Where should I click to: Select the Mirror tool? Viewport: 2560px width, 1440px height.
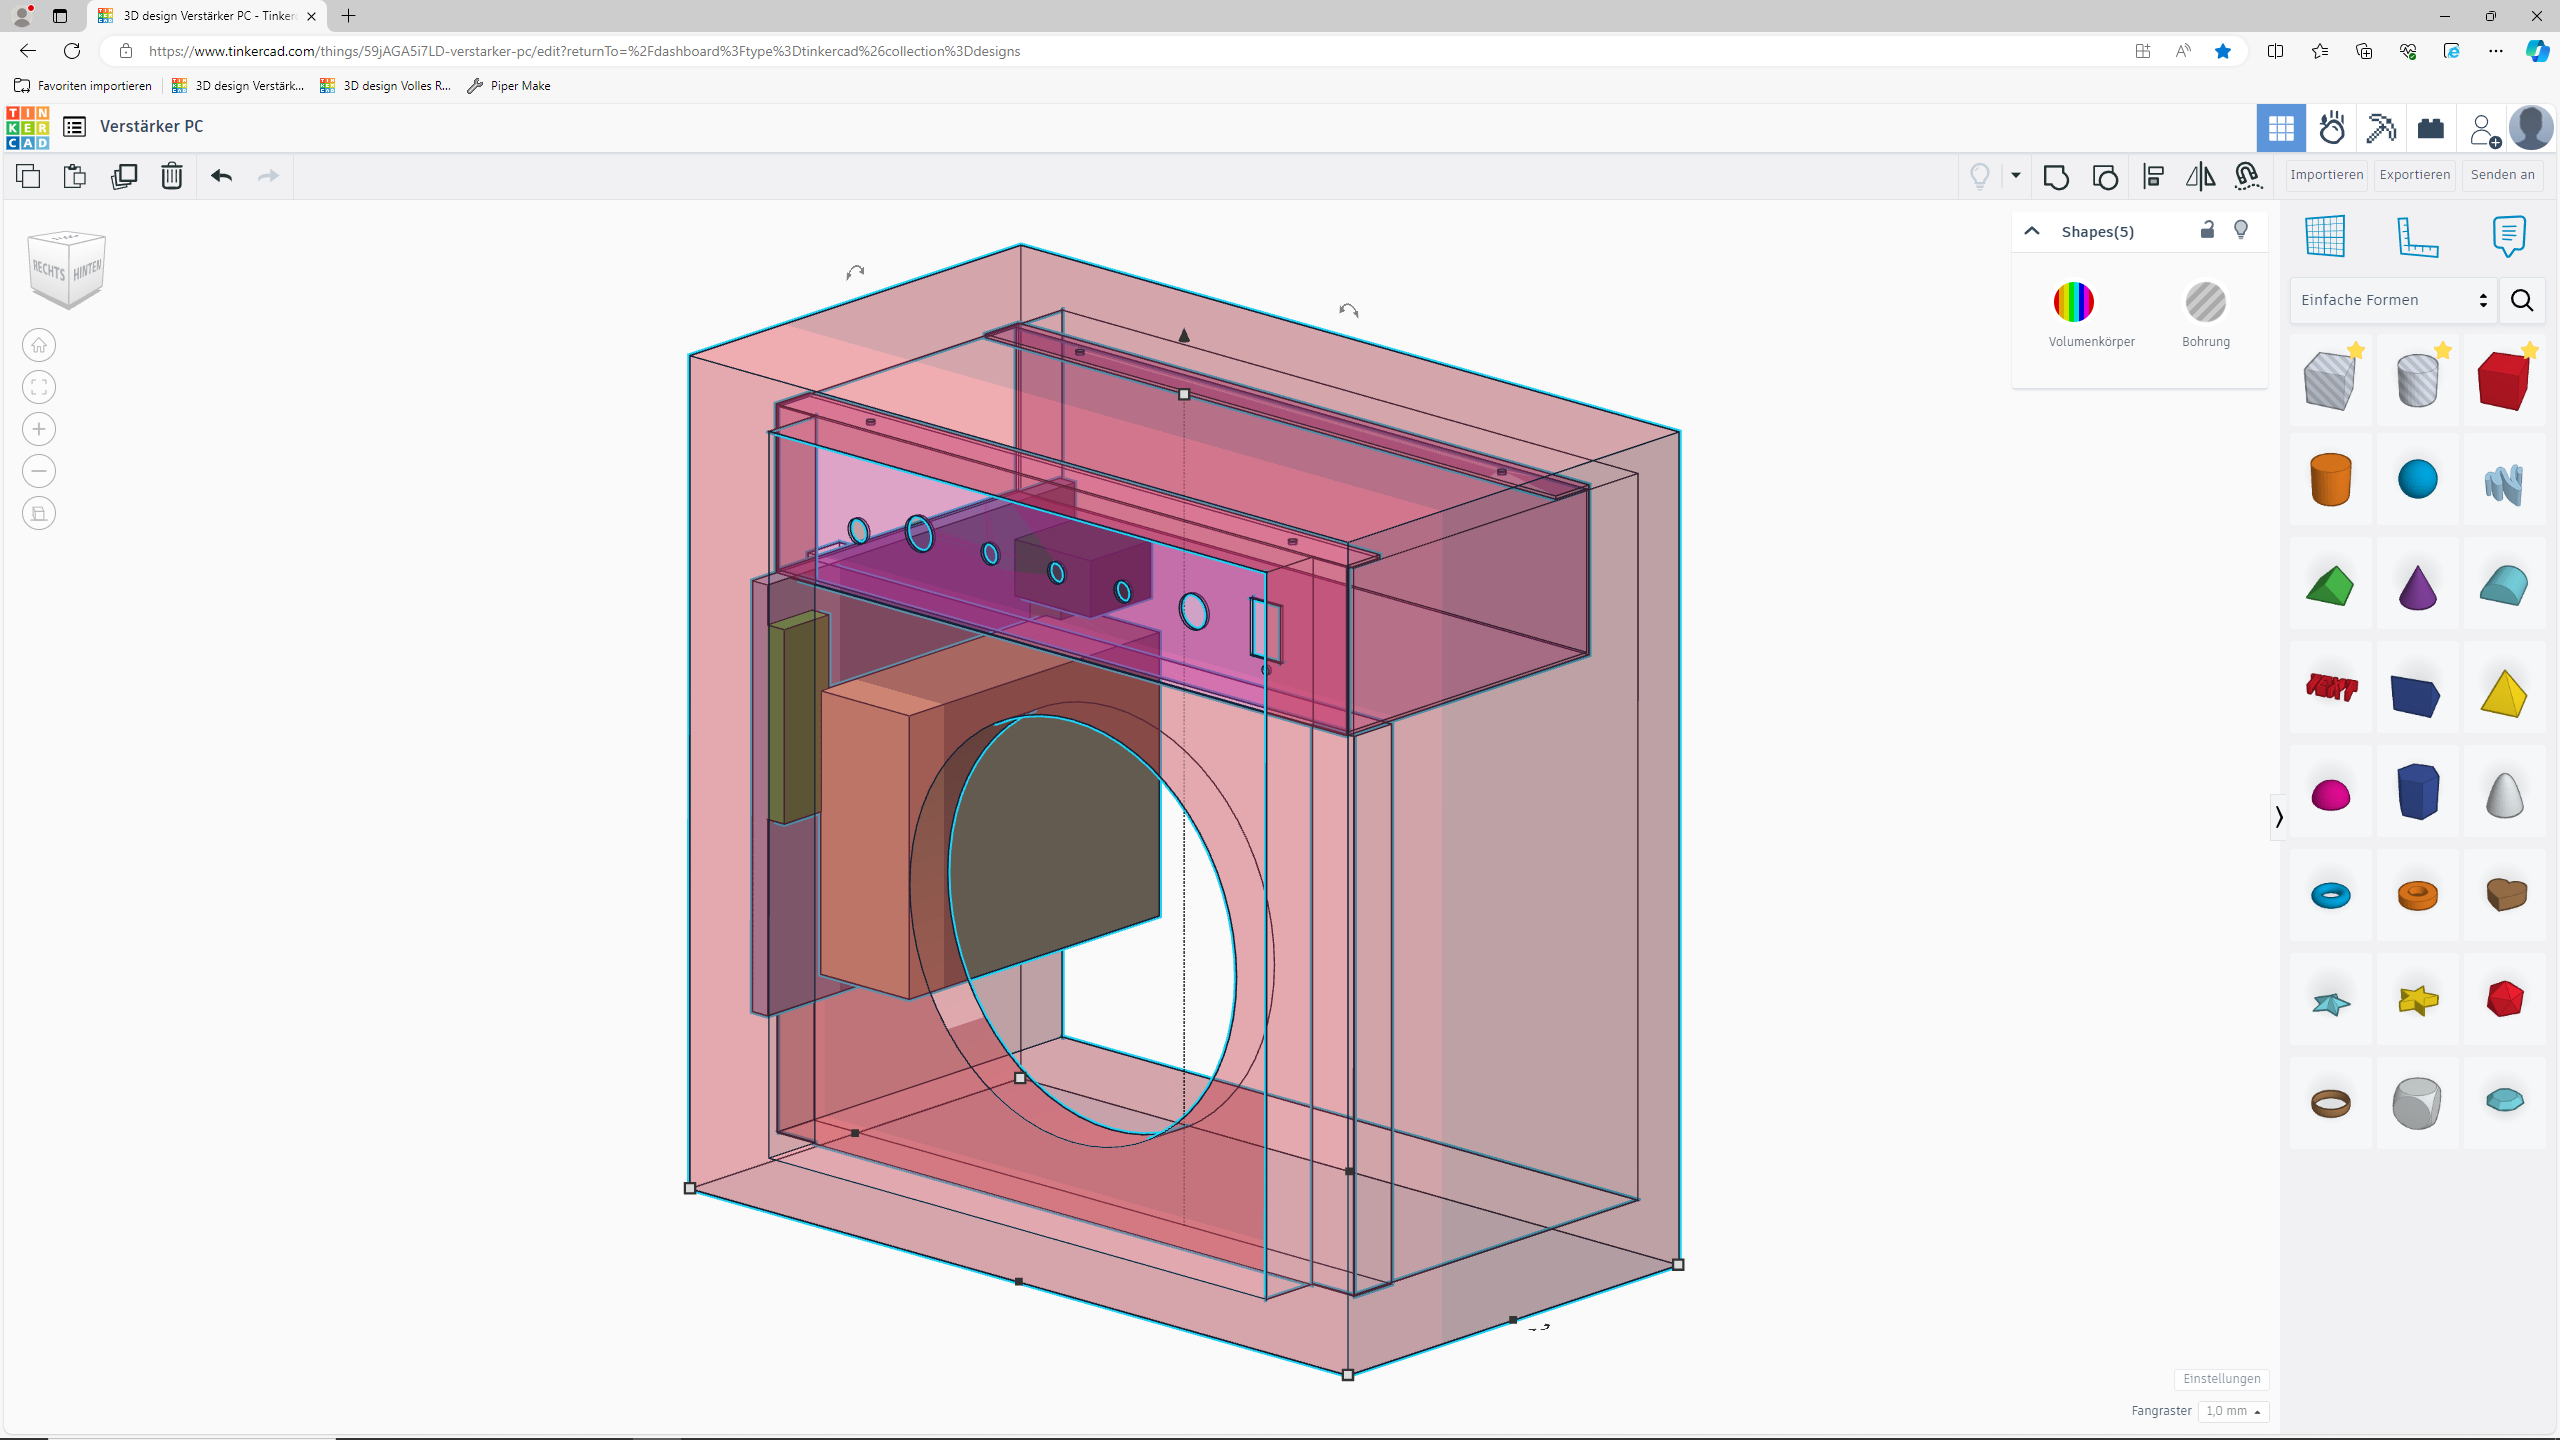coord(2200,177)
